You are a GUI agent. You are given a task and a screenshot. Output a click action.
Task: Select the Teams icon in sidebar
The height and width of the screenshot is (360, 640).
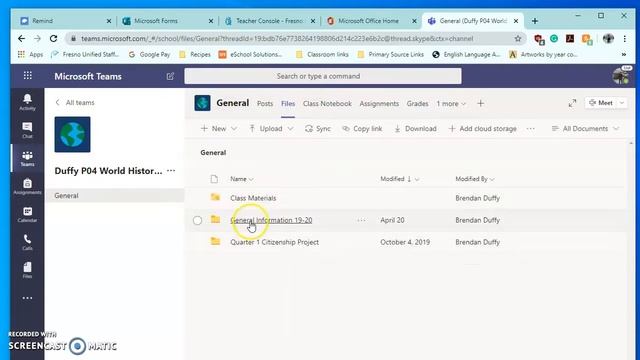tap(27, 158)
